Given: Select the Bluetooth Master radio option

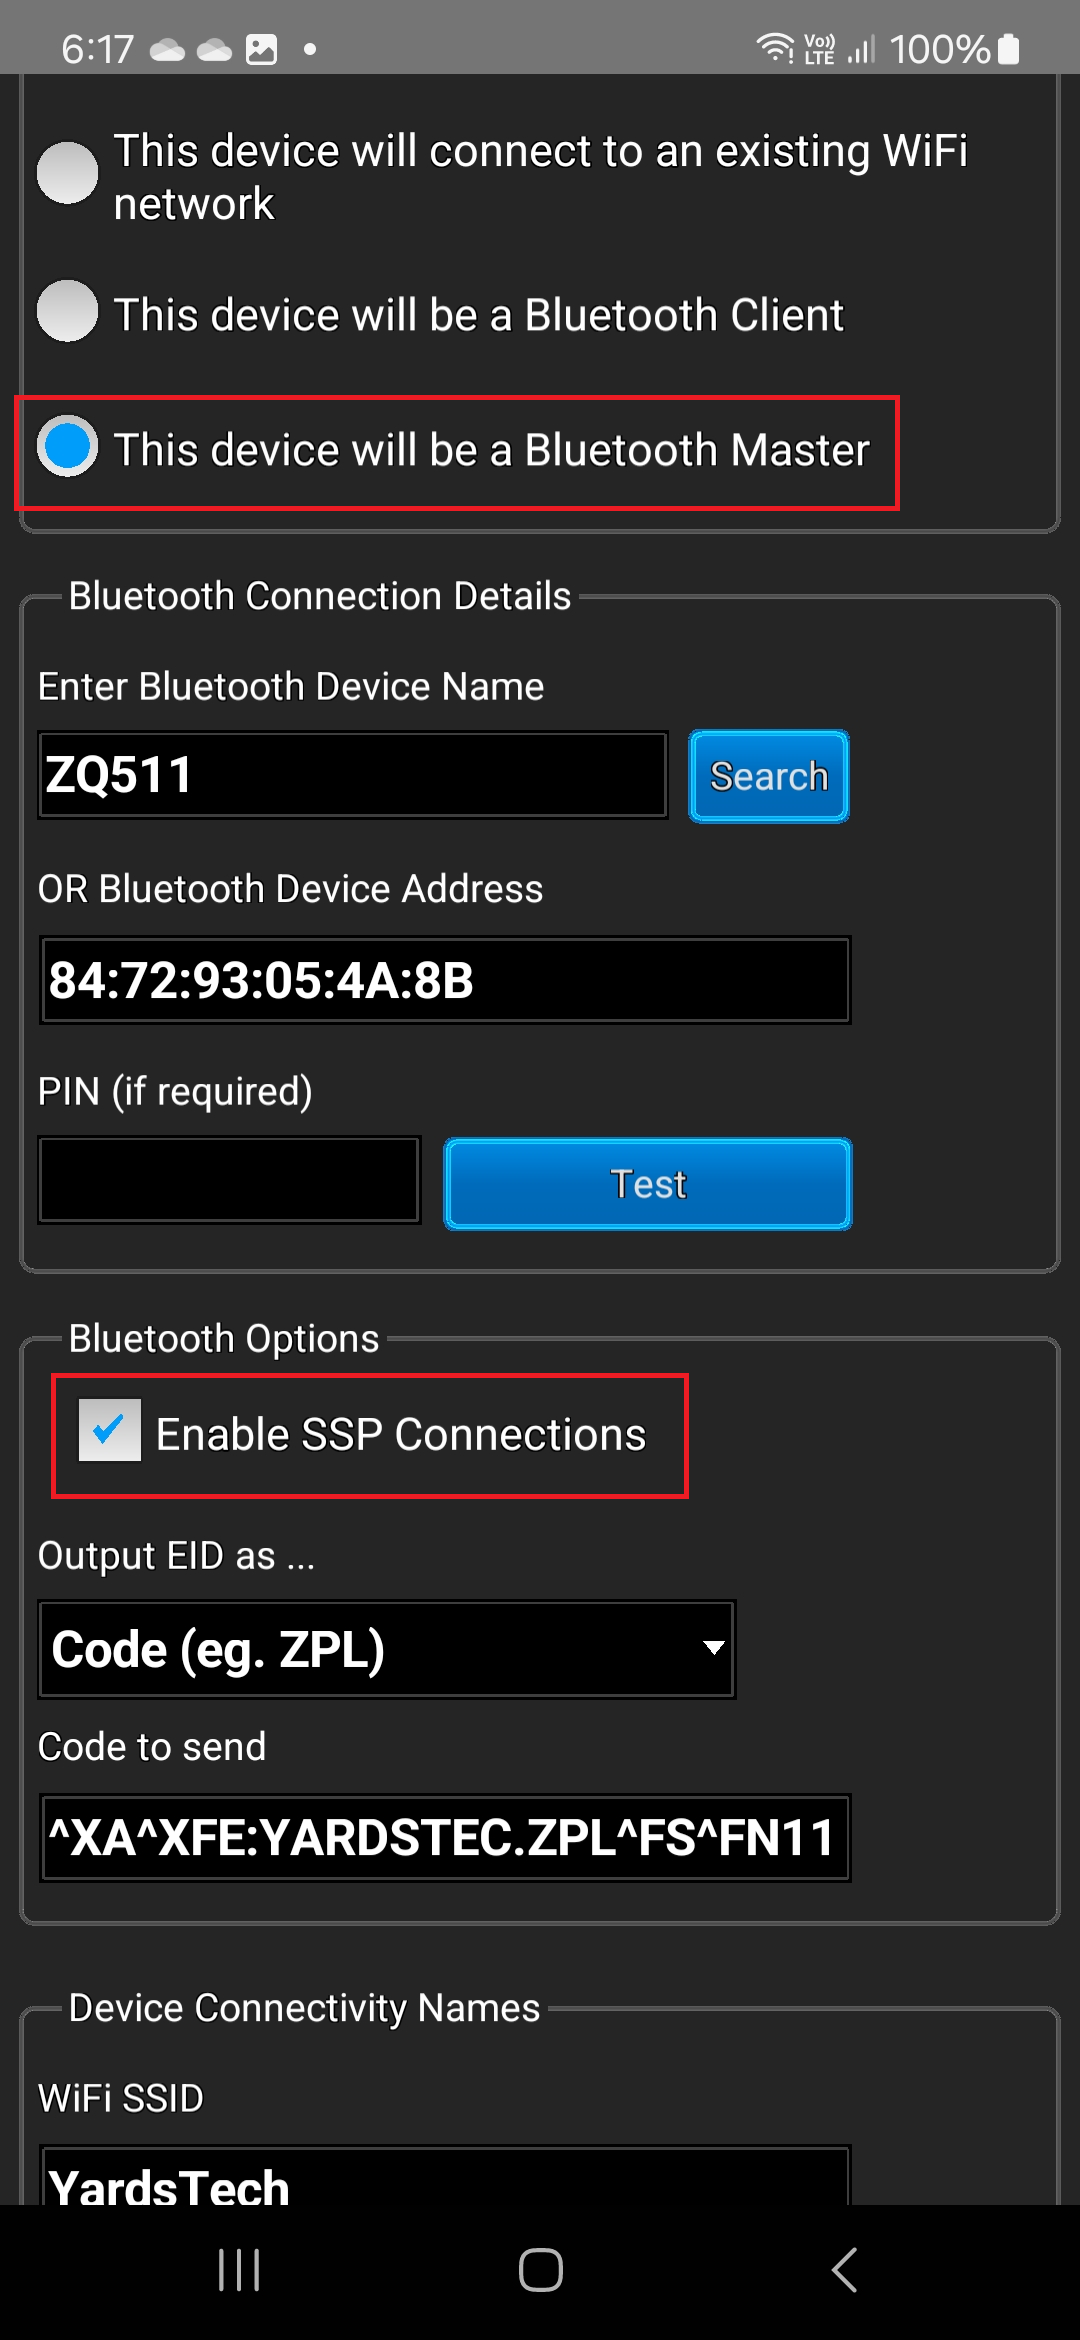Looking at the screenshot, I should tap(68, 446).
